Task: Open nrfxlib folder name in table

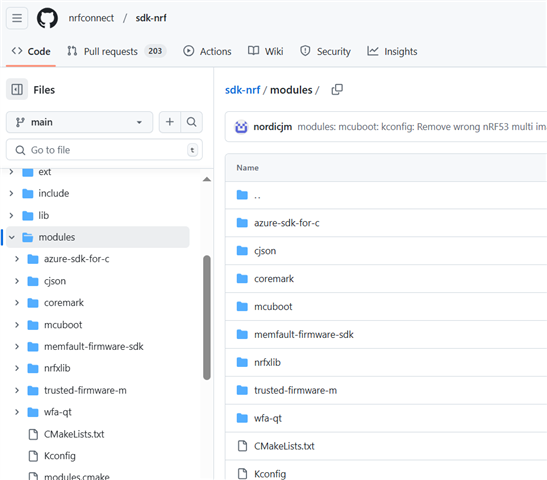Action: pos(267,362)
